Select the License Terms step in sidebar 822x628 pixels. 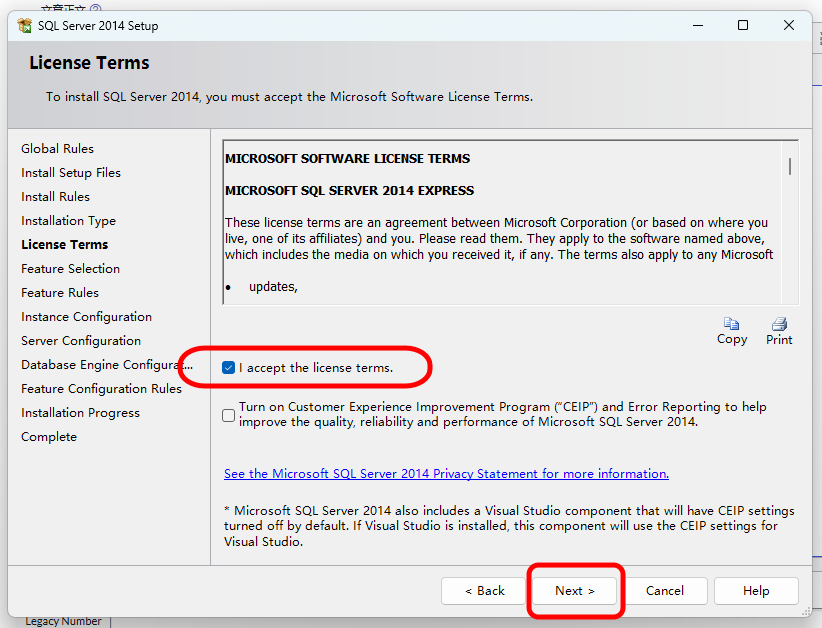(x=64, y=245)
